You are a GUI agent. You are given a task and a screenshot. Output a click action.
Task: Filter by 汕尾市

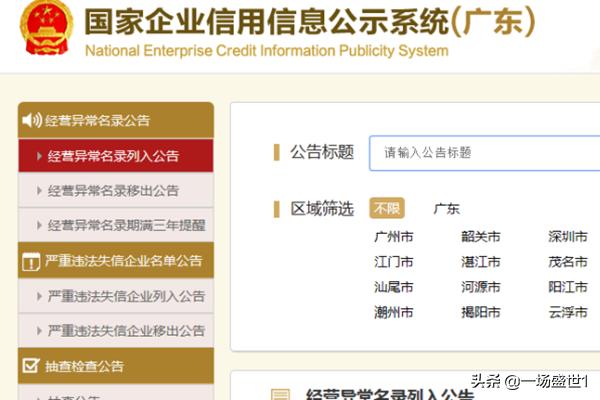[394, 287]
